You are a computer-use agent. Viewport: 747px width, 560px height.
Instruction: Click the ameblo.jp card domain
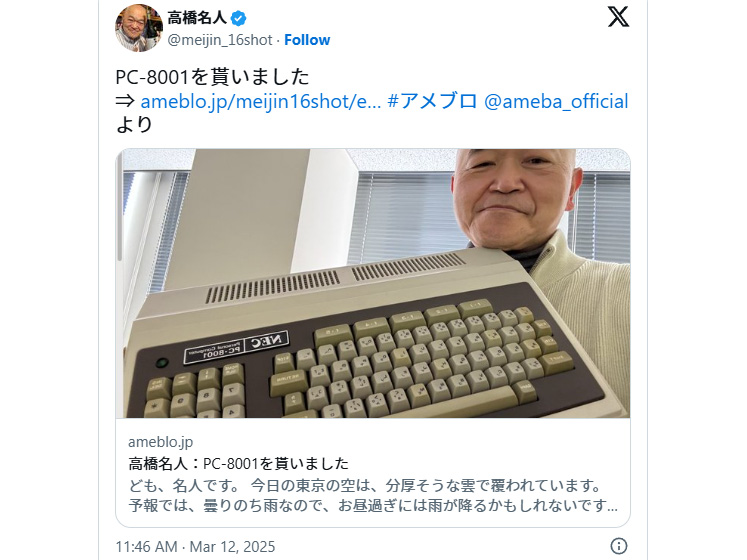click(x=161, y=442)
